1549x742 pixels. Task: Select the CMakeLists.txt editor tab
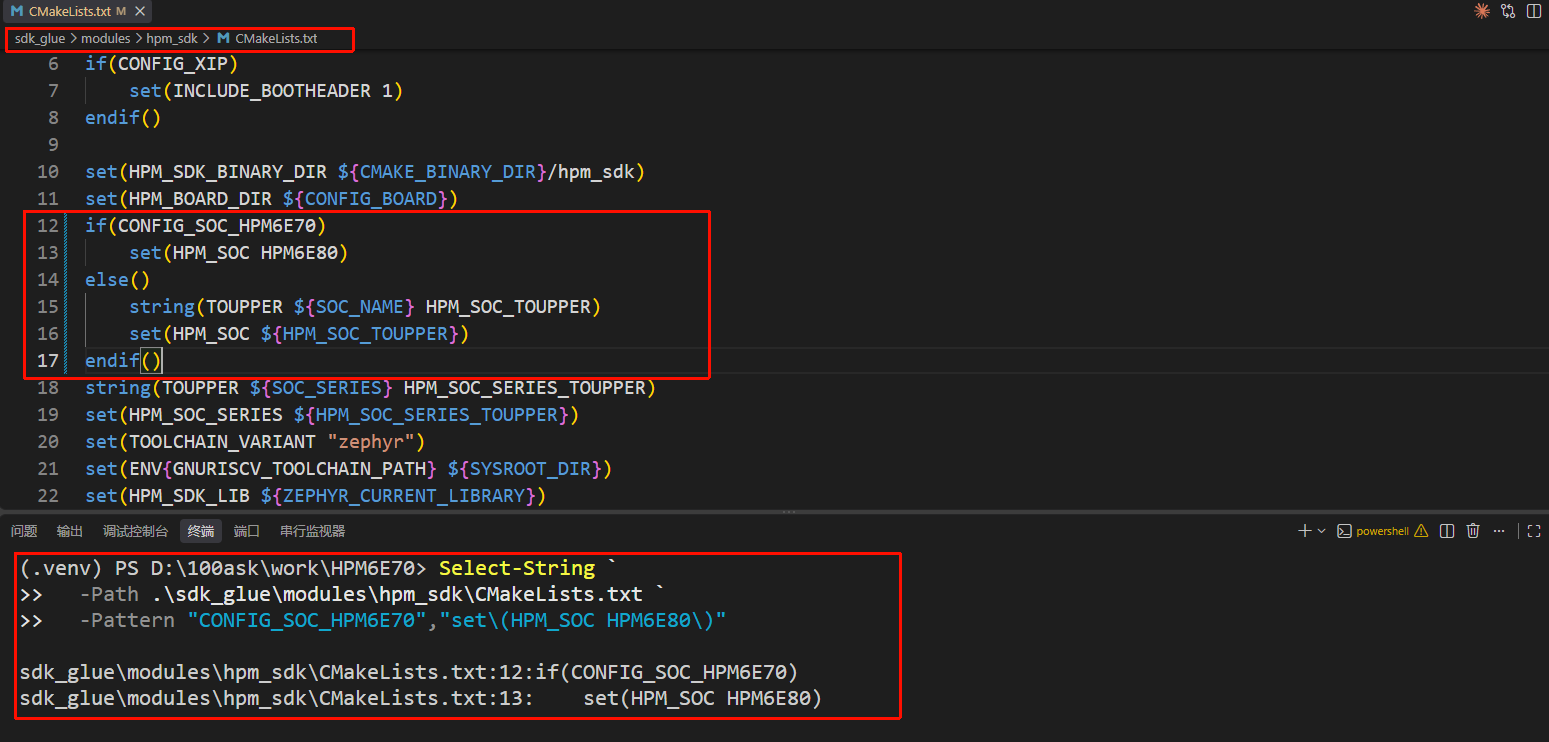pyautogui.click(x=77, y=11)
